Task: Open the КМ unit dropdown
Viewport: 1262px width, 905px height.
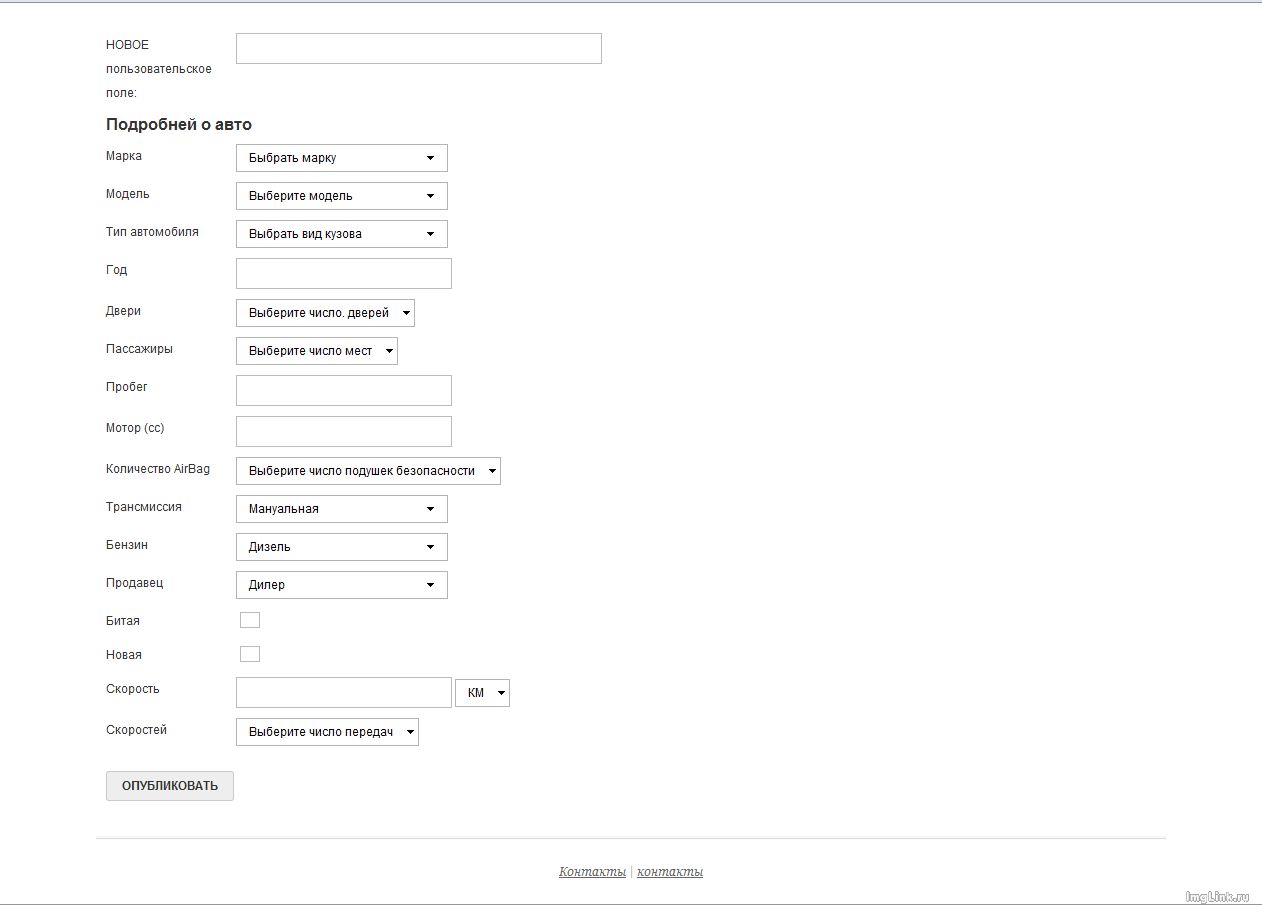Action: click(x=482, y=693)
